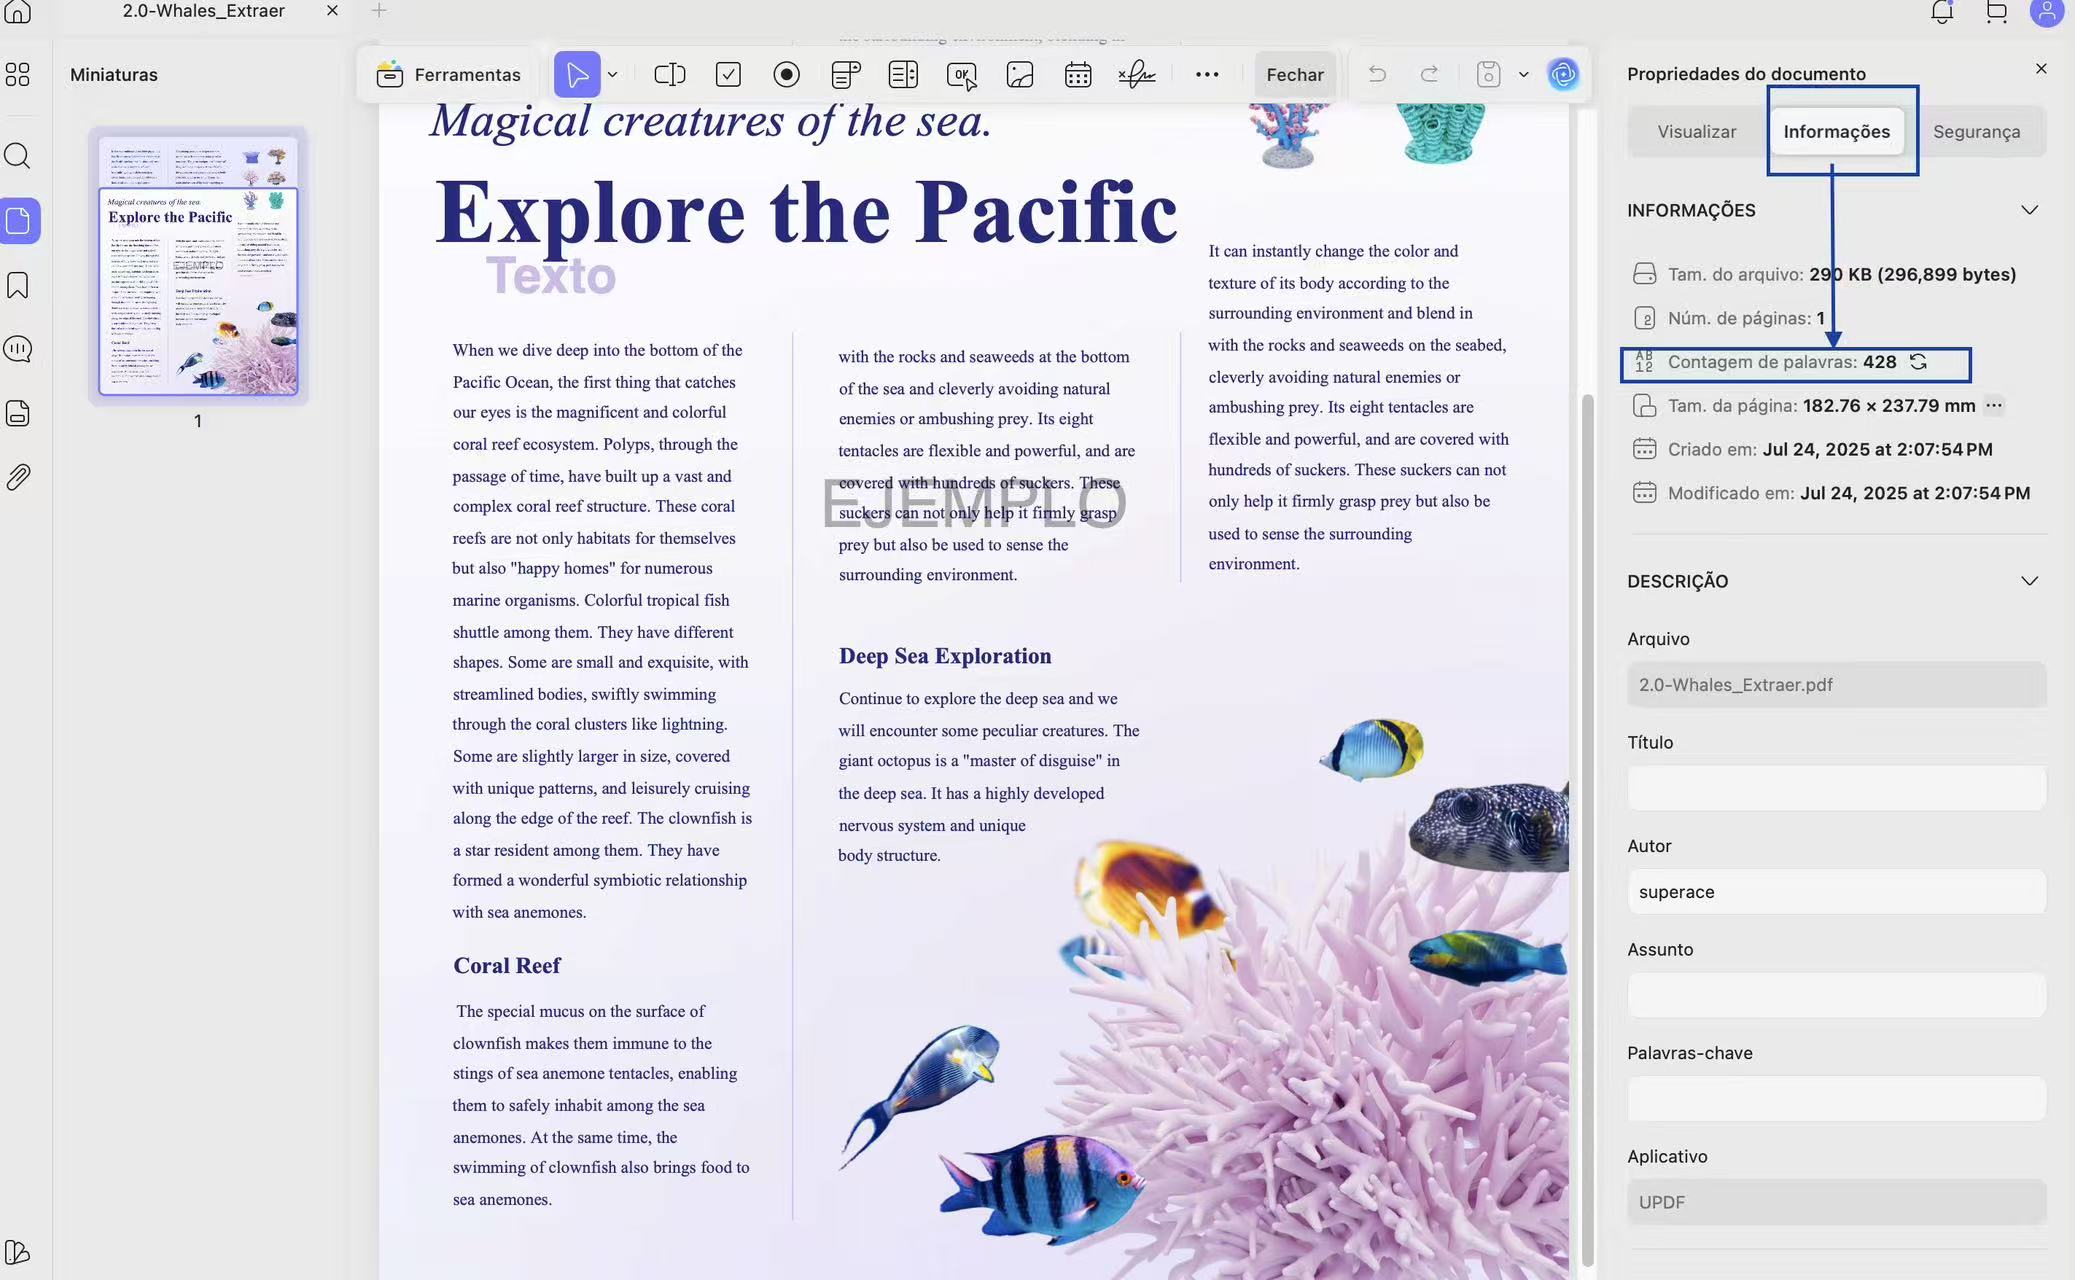Collapse the DESCRIÇÃO section
The height and width of the screenshot is (1280, 2075).
pyautogui.click(x=2029, y=581)
